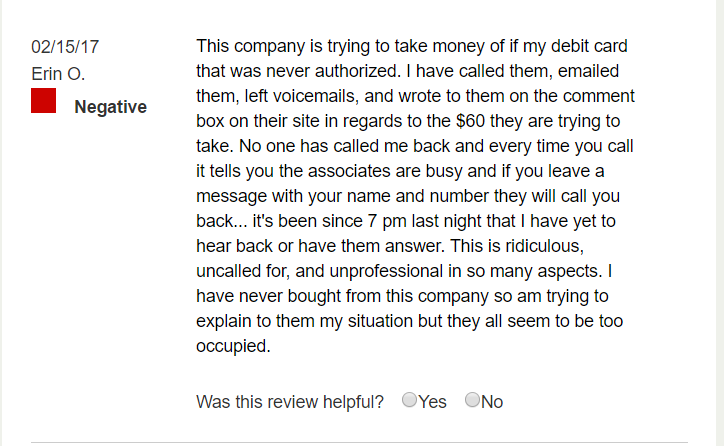Click the word "ridiculous" in the review
Screen dimensions: 724x446
click(544, 246)
